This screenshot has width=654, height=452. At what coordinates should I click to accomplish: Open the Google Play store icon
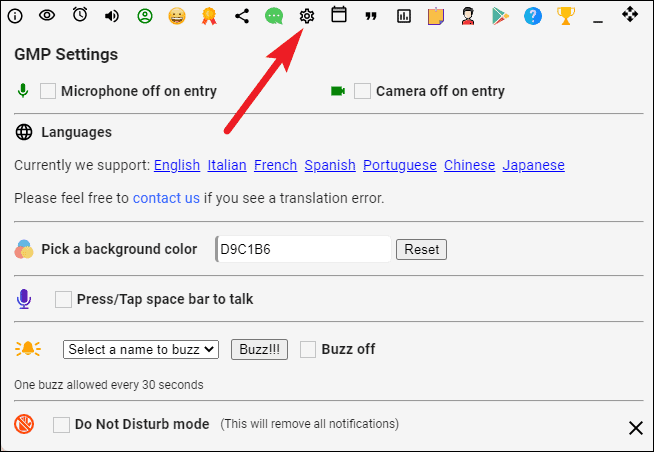point(500,16)
